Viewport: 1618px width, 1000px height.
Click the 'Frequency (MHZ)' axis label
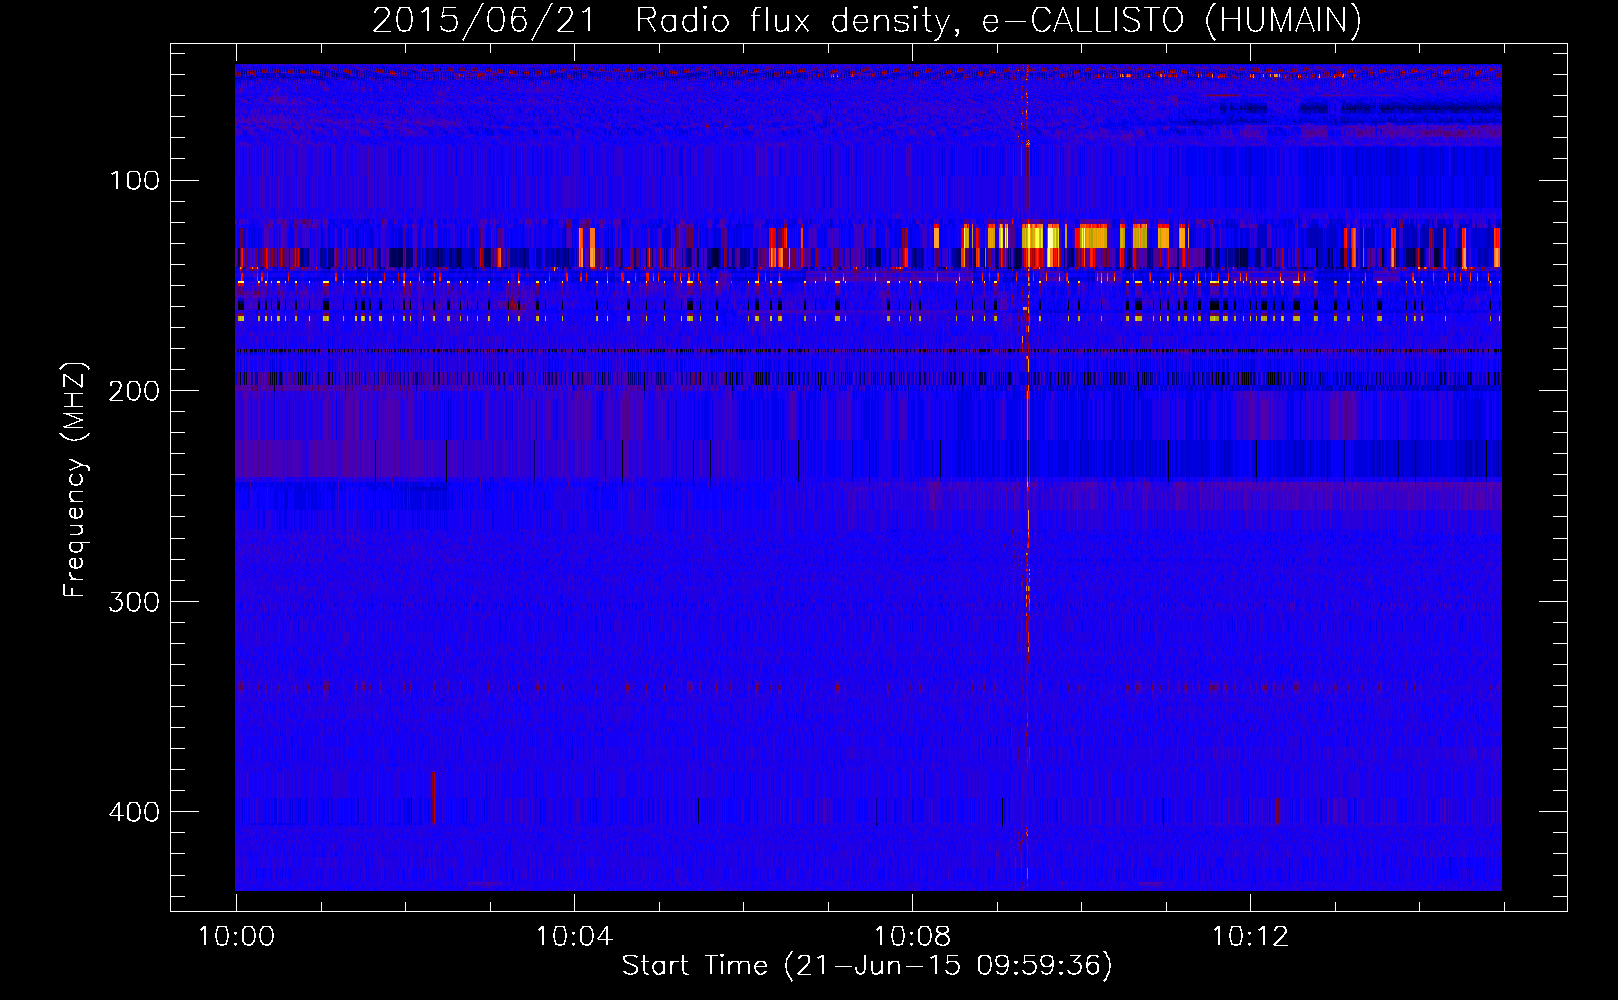point(75,480)
